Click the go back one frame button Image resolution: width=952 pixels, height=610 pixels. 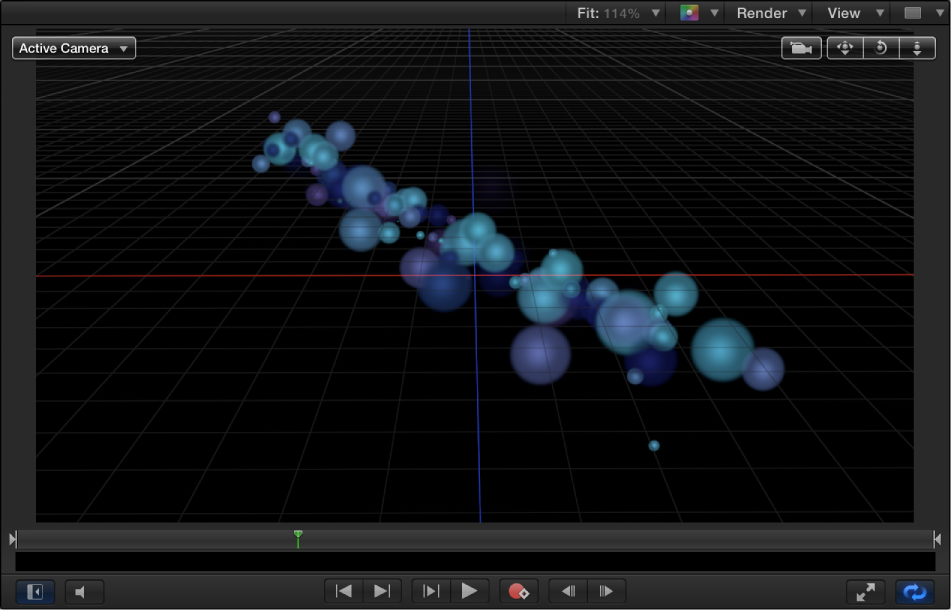click(x=567, y=591)
